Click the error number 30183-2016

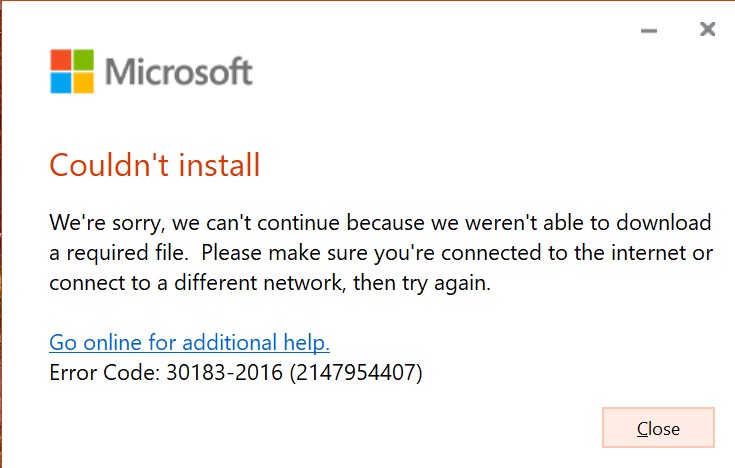pos(225,373)
